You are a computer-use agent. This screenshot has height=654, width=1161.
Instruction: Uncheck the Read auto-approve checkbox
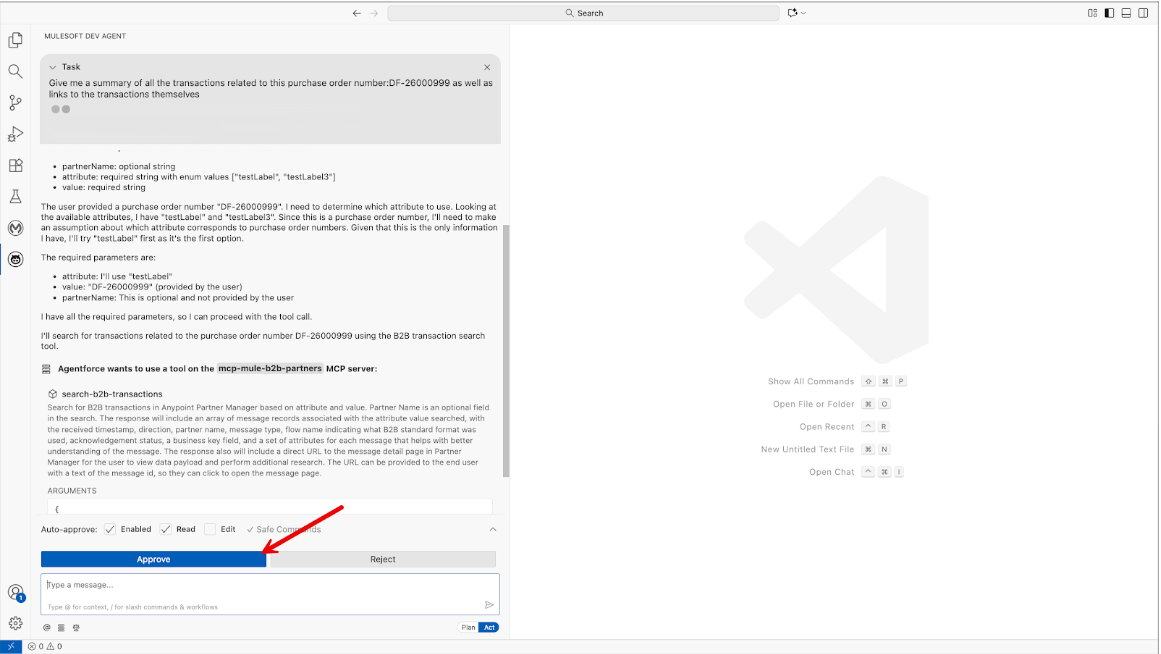click(164, 529)
